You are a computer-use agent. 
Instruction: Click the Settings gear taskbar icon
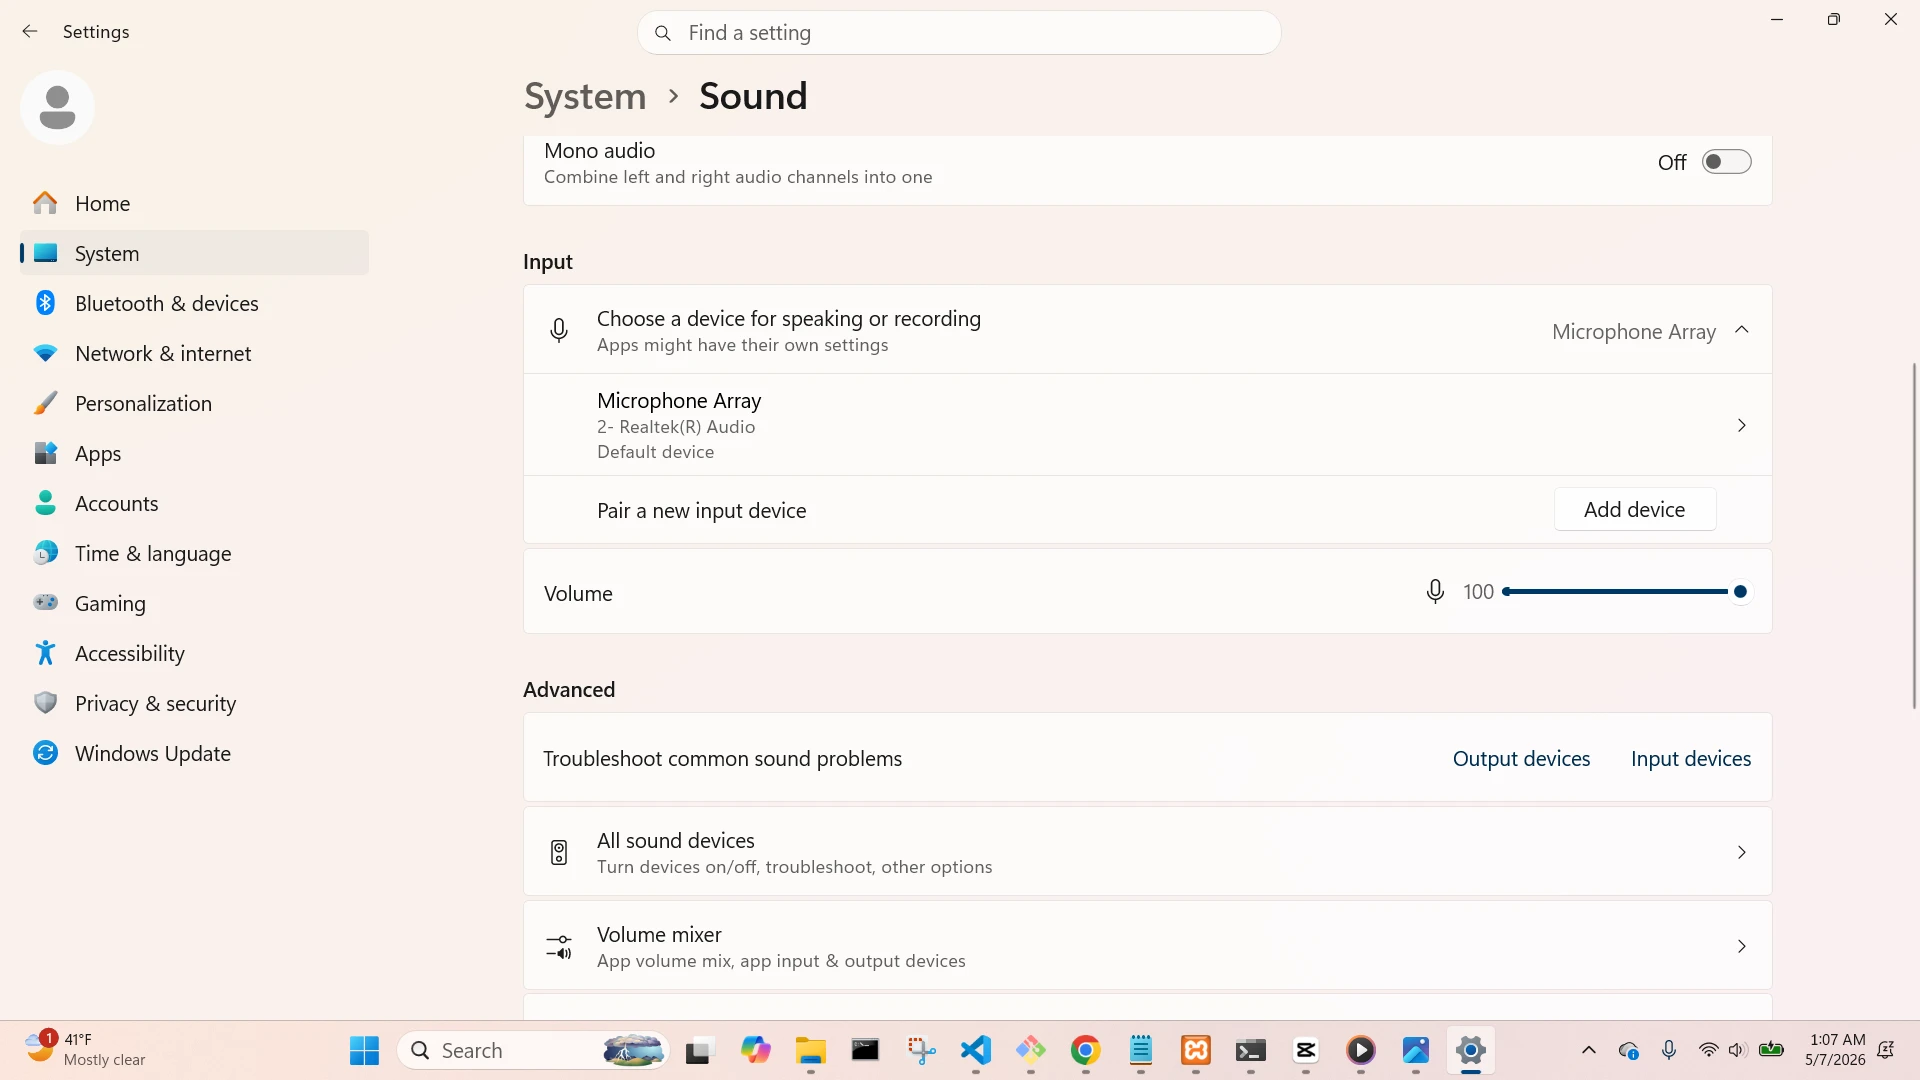(1471, 1050)
